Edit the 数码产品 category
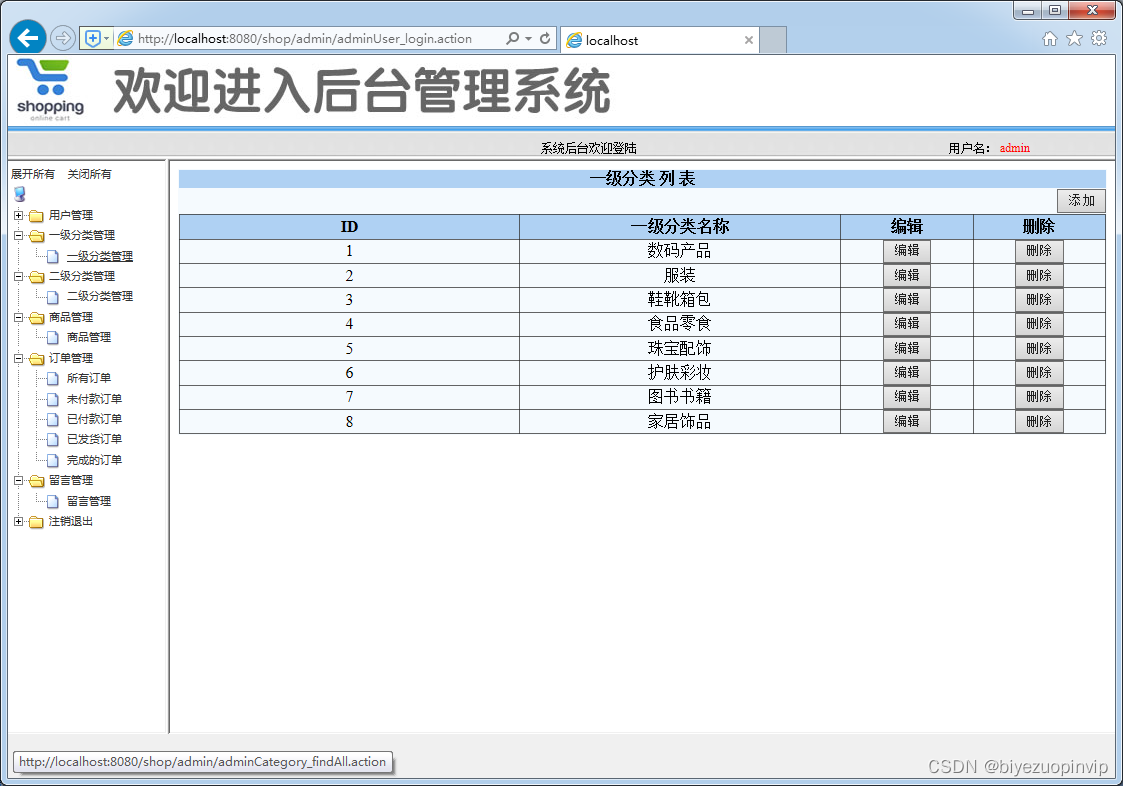 pos(907,251)
